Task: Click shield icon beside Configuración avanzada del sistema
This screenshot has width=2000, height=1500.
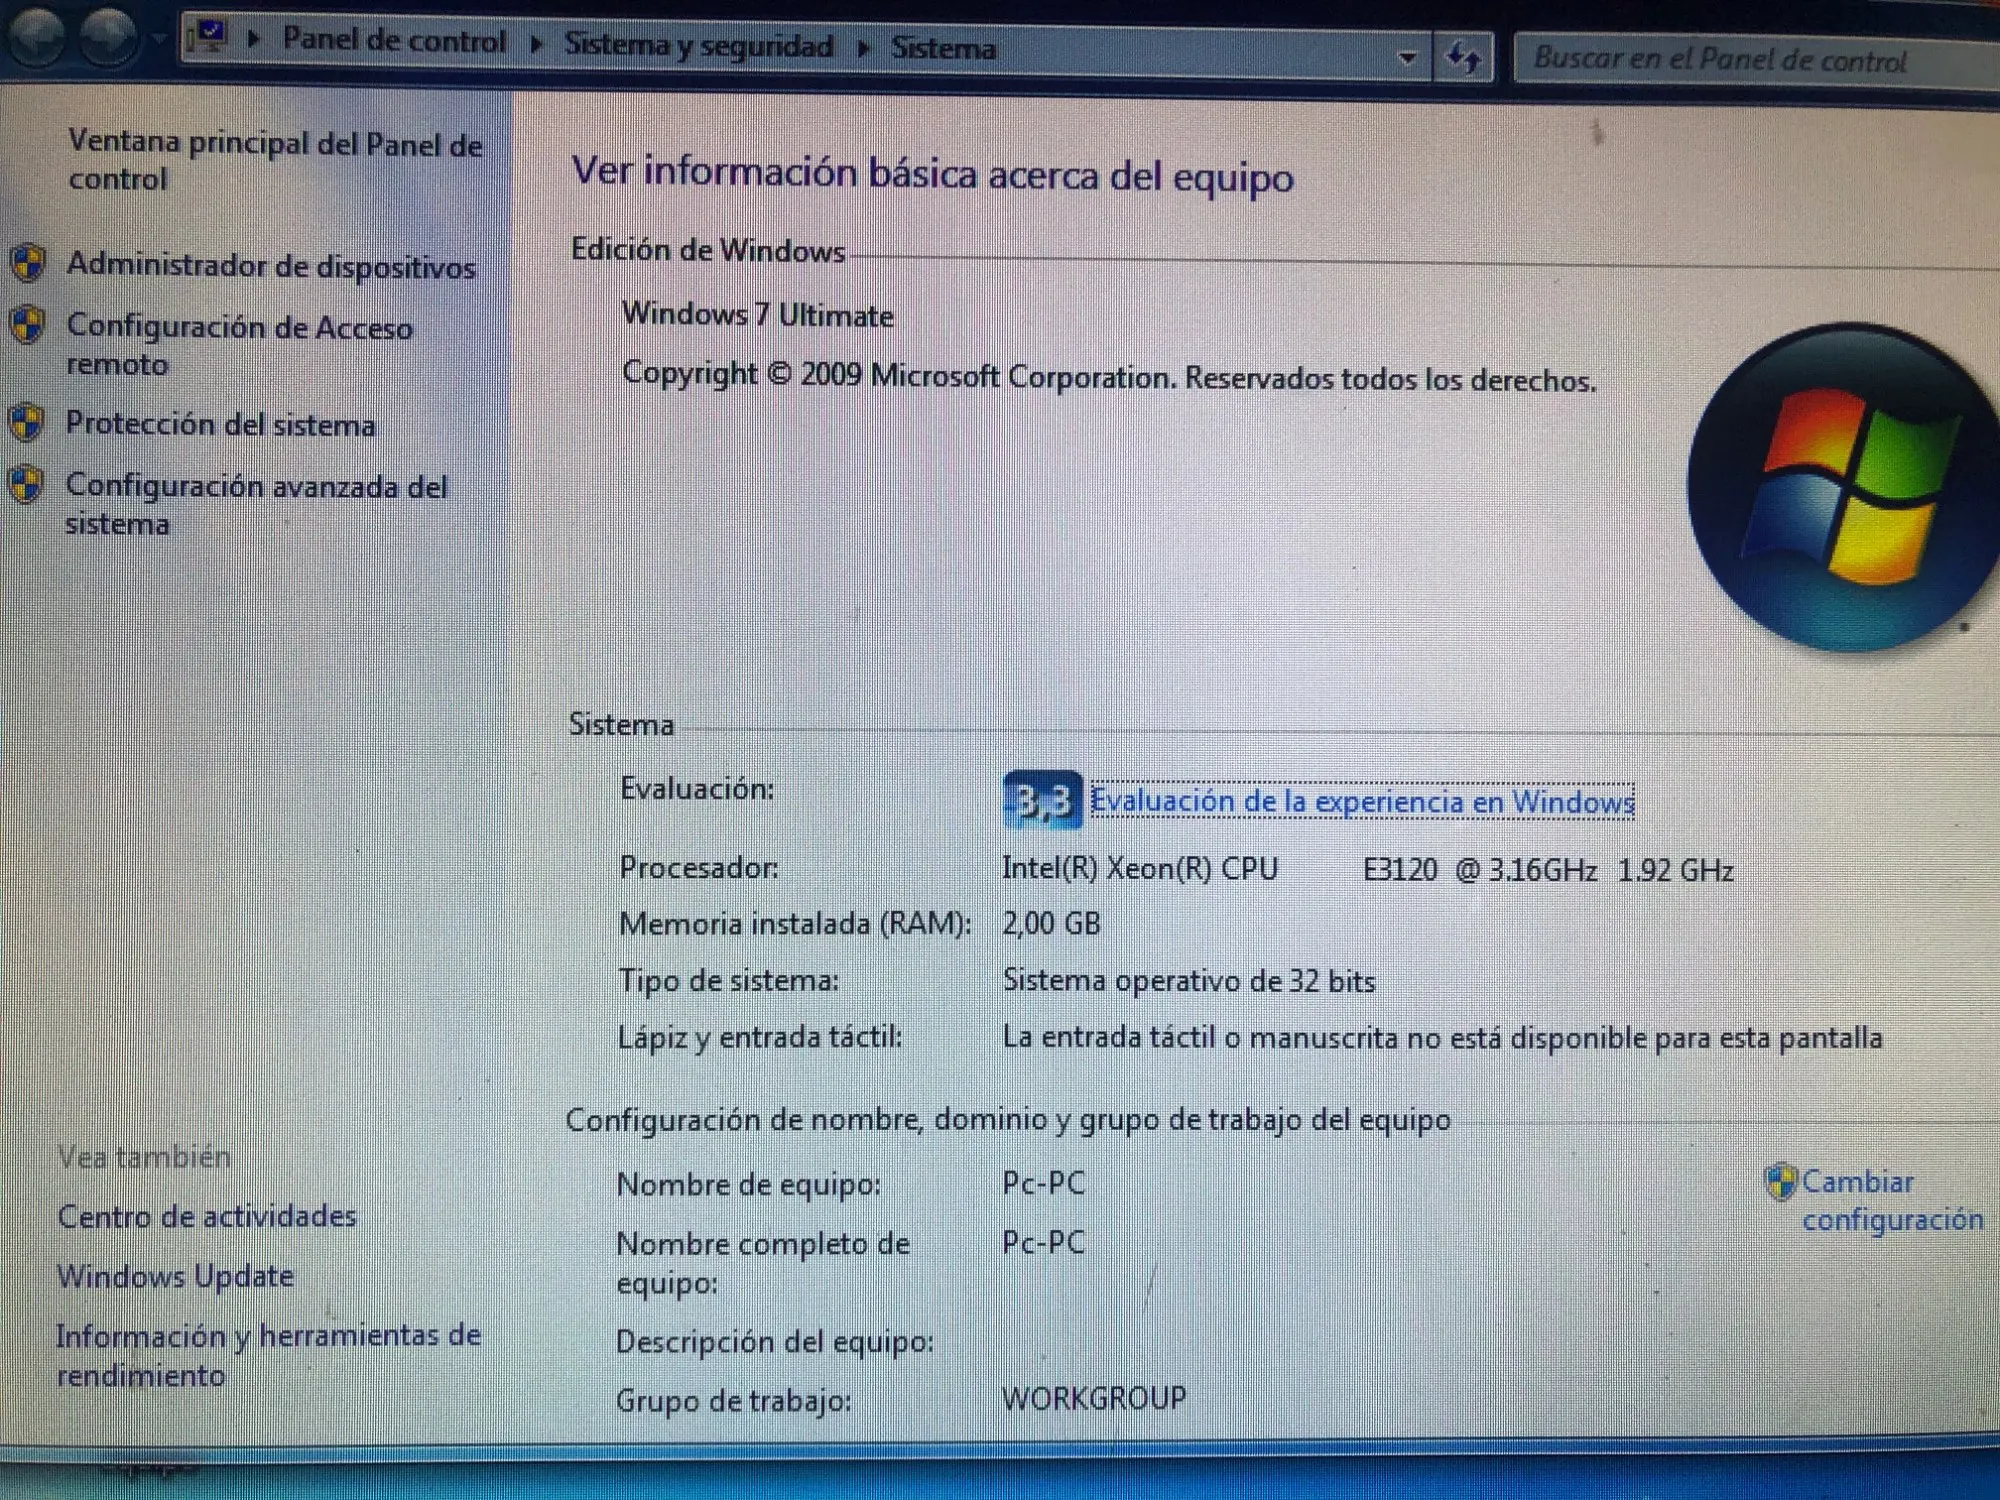Action: [x=26, y=485]
